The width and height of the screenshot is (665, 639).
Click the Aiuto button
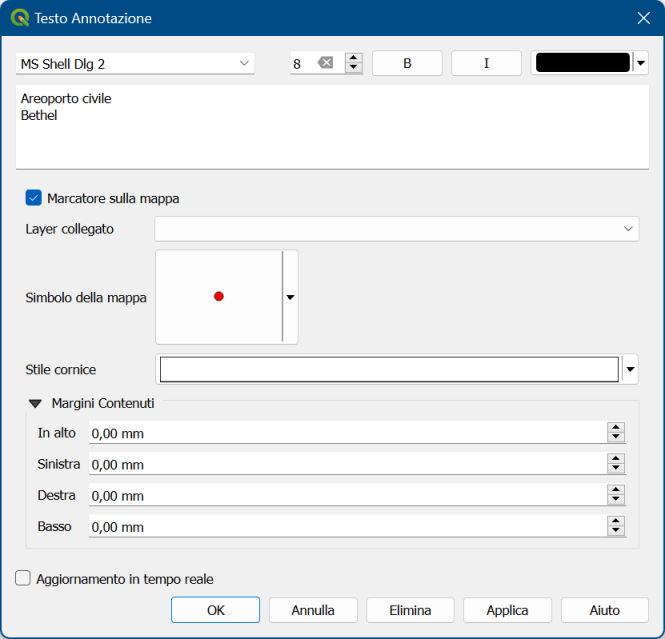point(605,610)
